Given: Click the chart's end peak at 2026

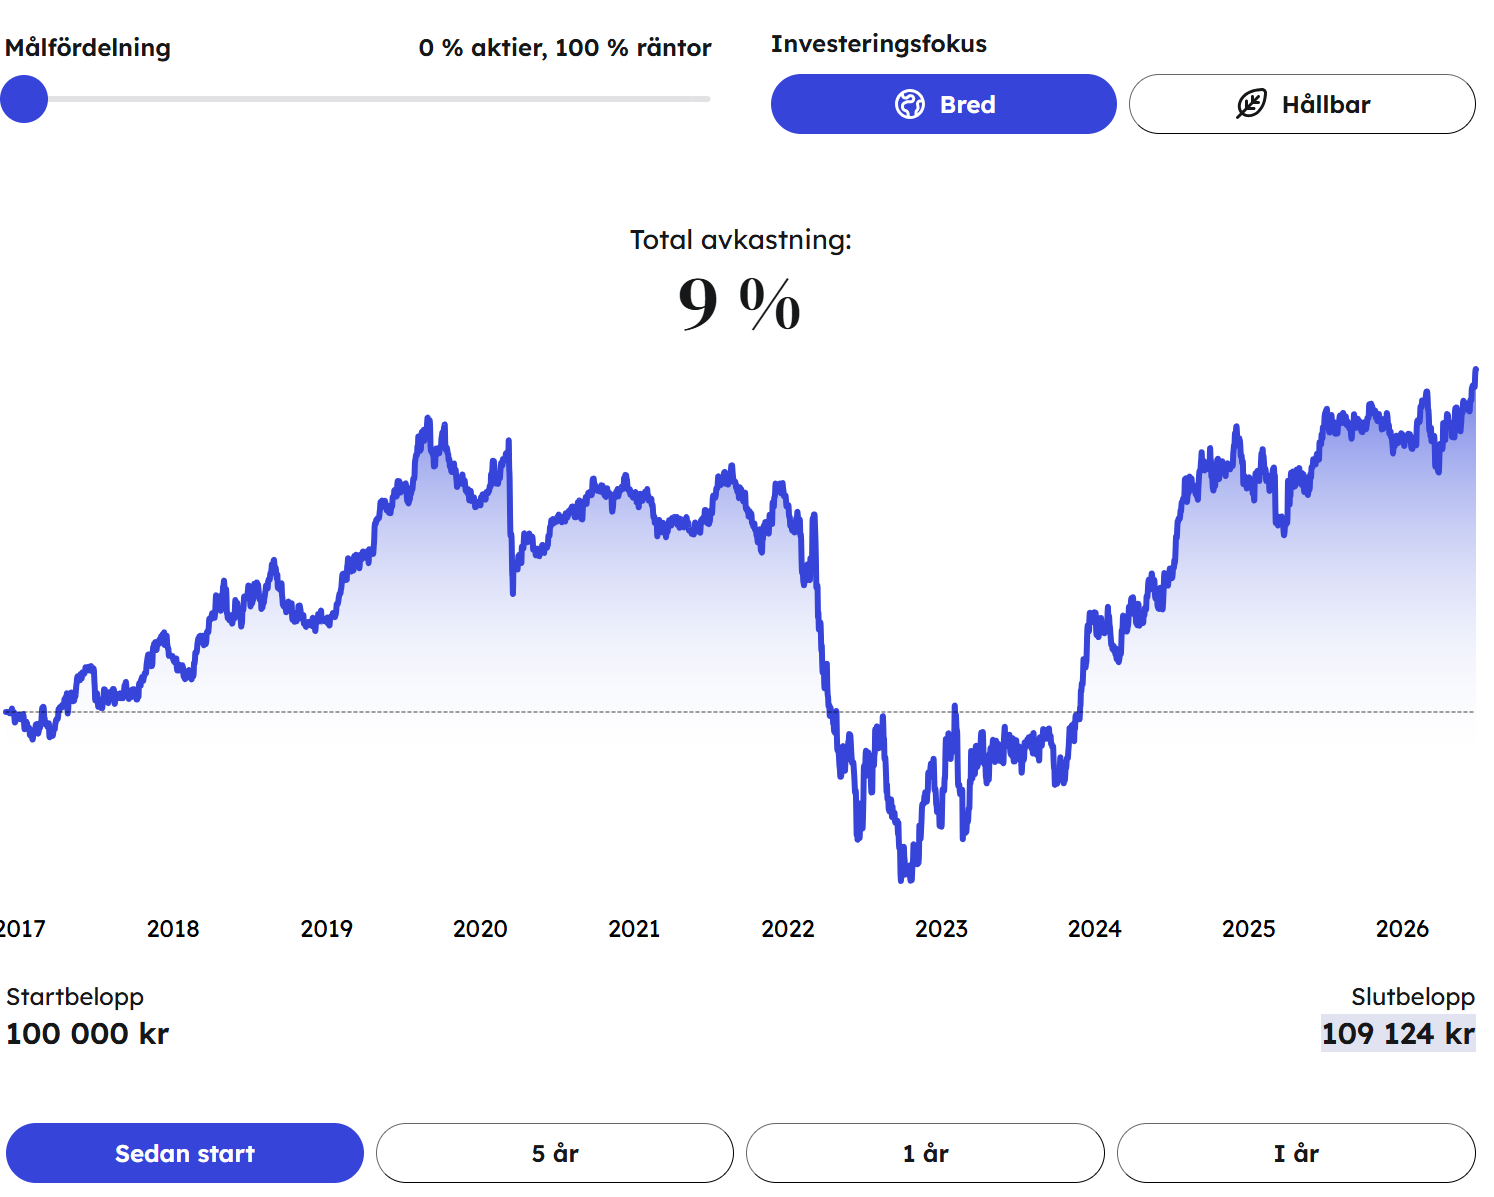Looking at the screenshot, I should click(x=1475, y=372).
